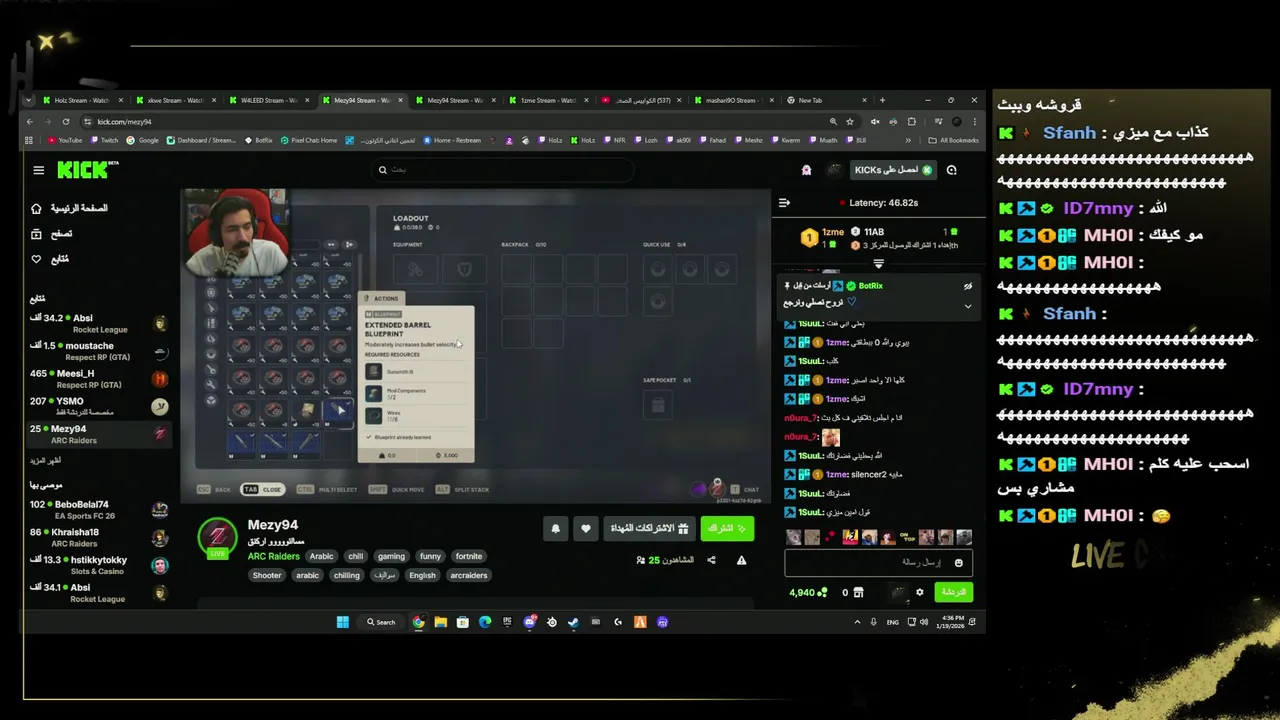Select Mezy94 ARC Raiders in sidebar
The width and height of the screenshot is (1280, 720).
click(x=100, y=434)
